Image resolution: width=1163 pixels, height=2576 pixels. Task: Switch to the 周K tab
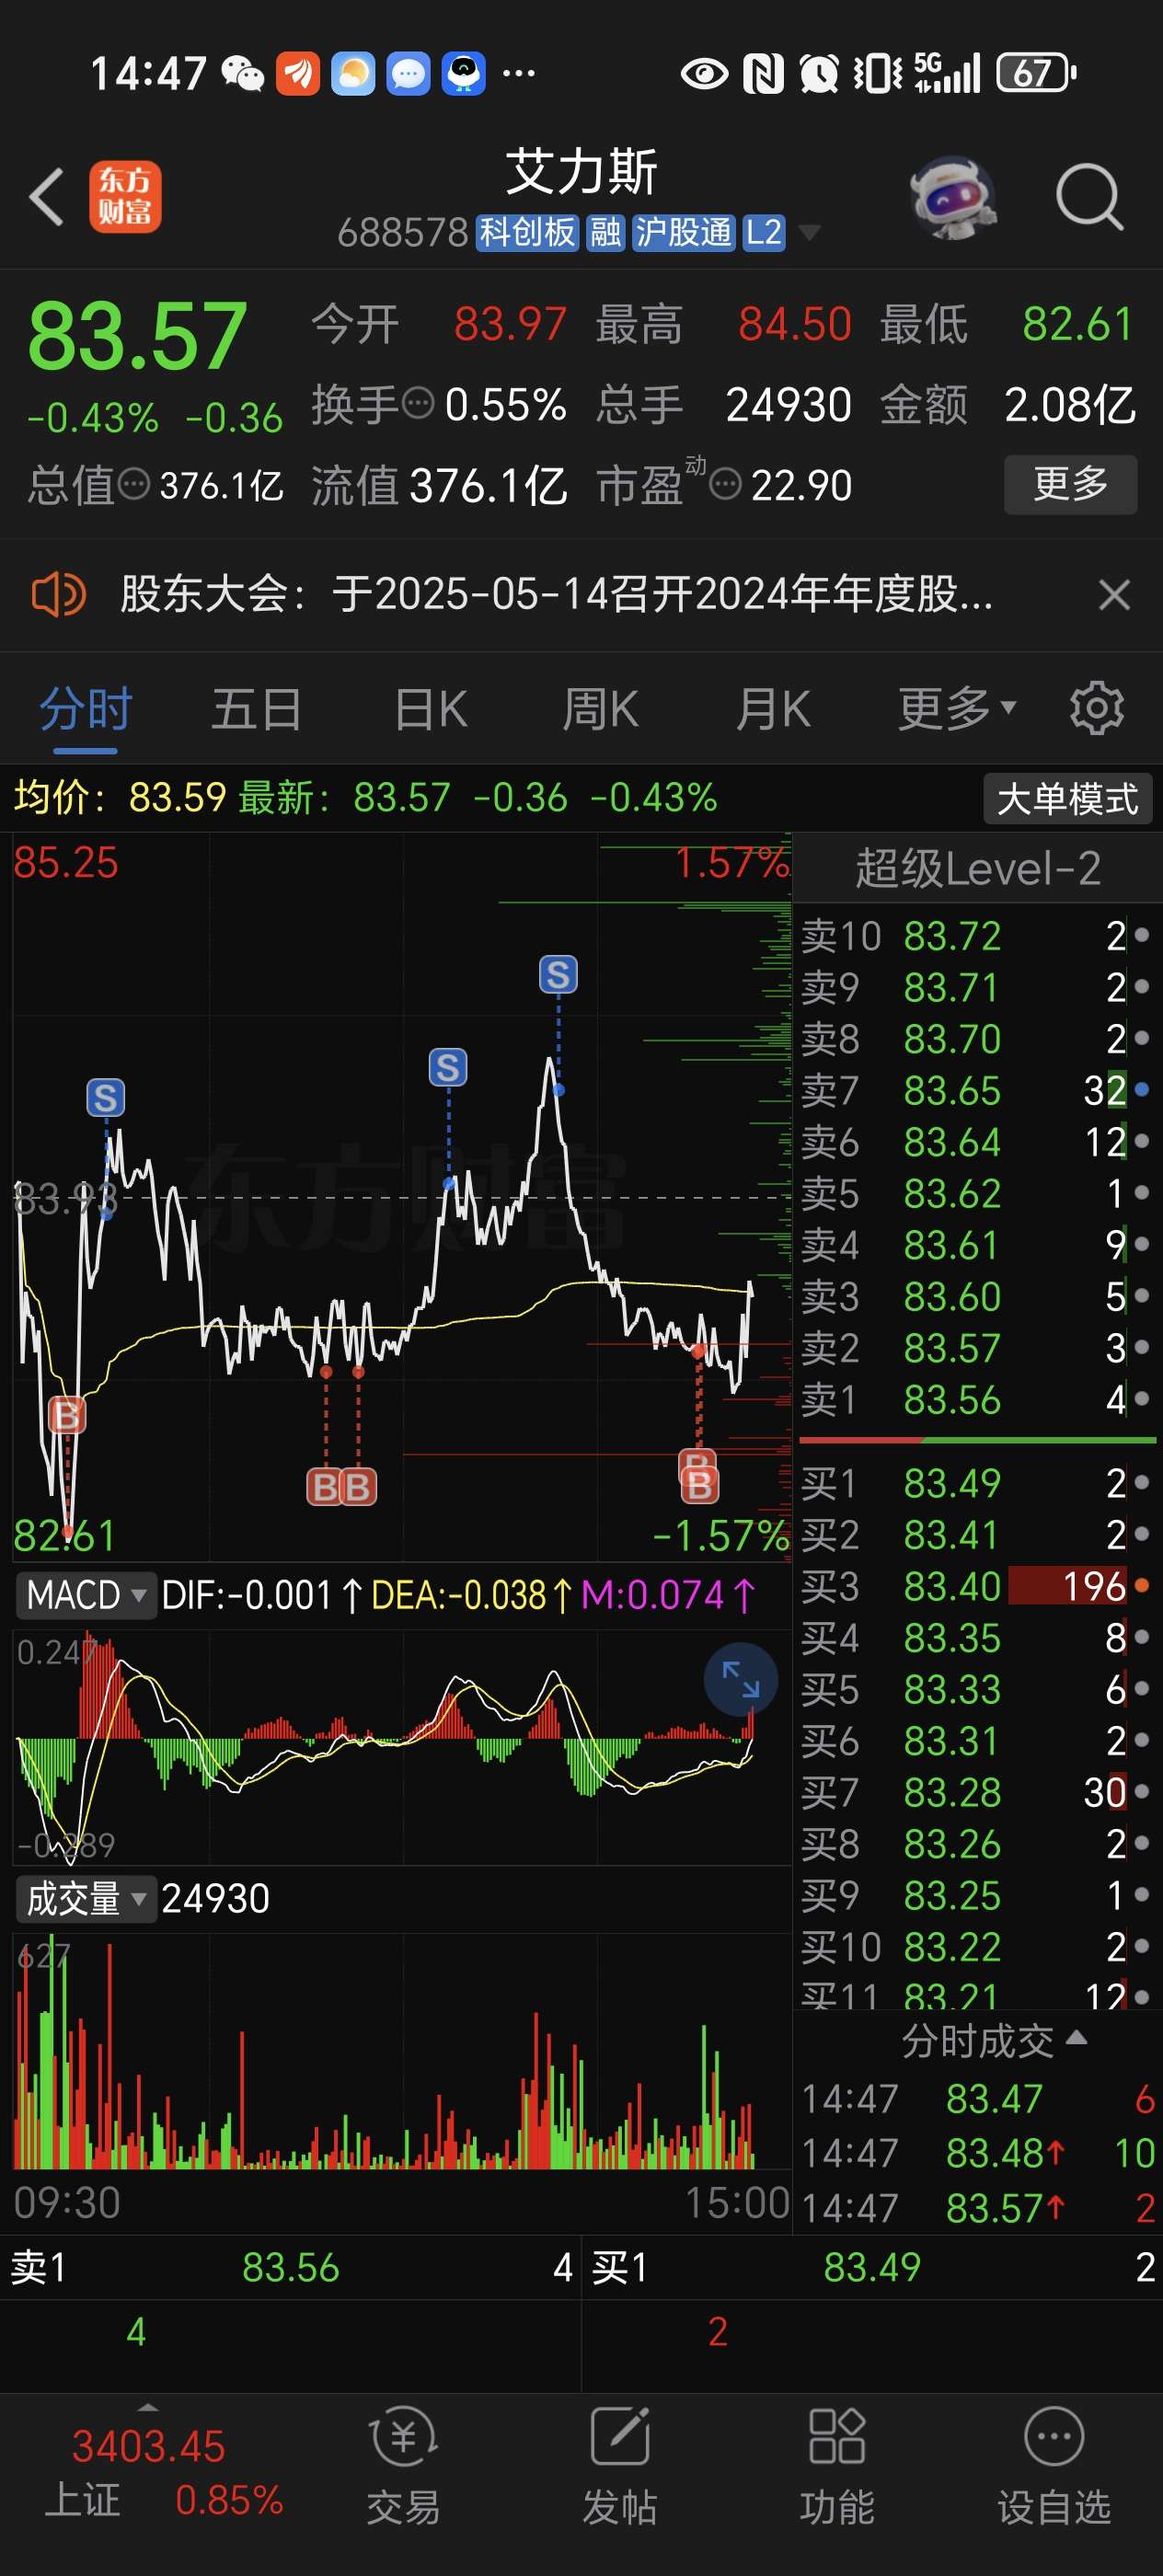(600, 709)
